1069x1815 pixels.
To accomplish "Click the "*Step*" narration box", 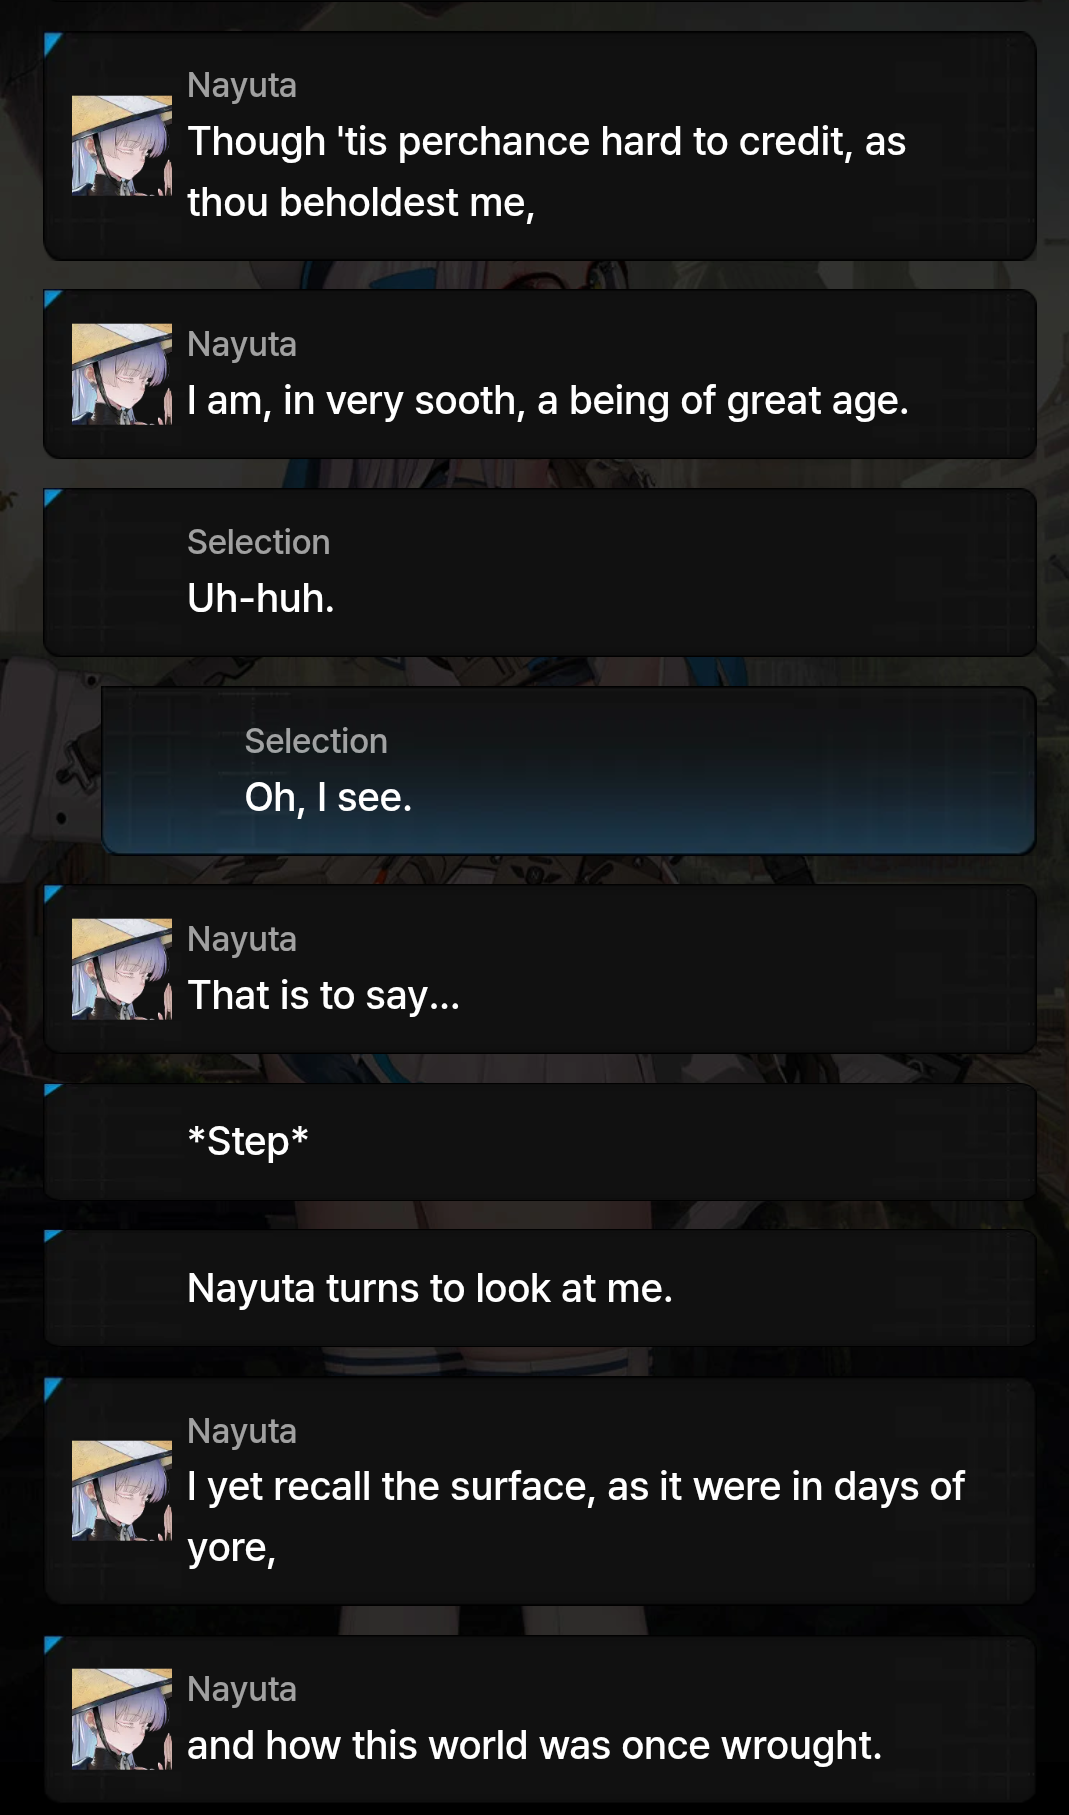I will [540, 1142].
